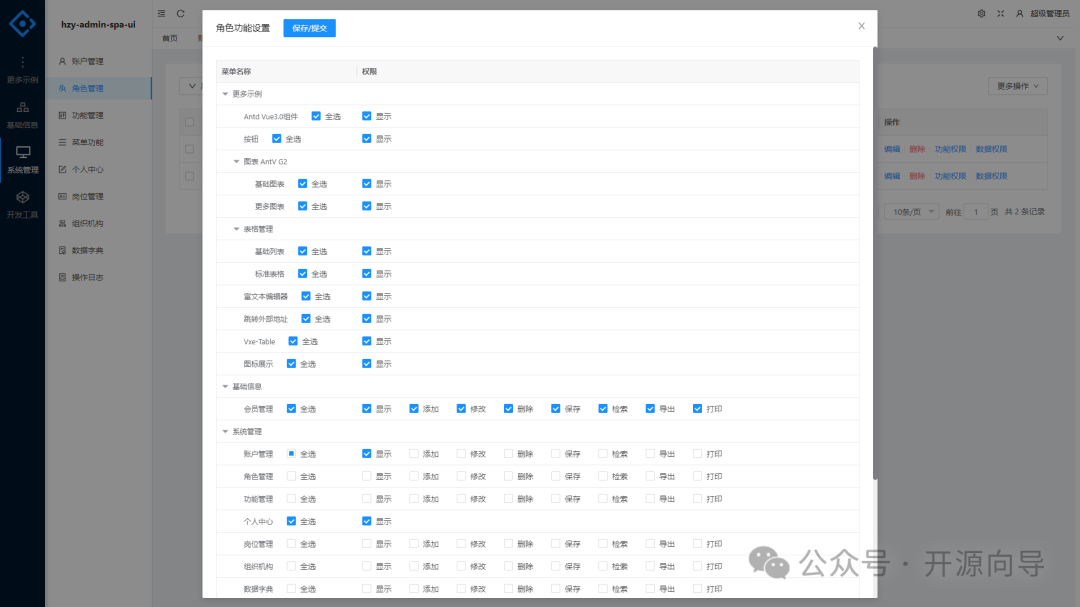Click 编辑 link in first table row

(892, 149)
